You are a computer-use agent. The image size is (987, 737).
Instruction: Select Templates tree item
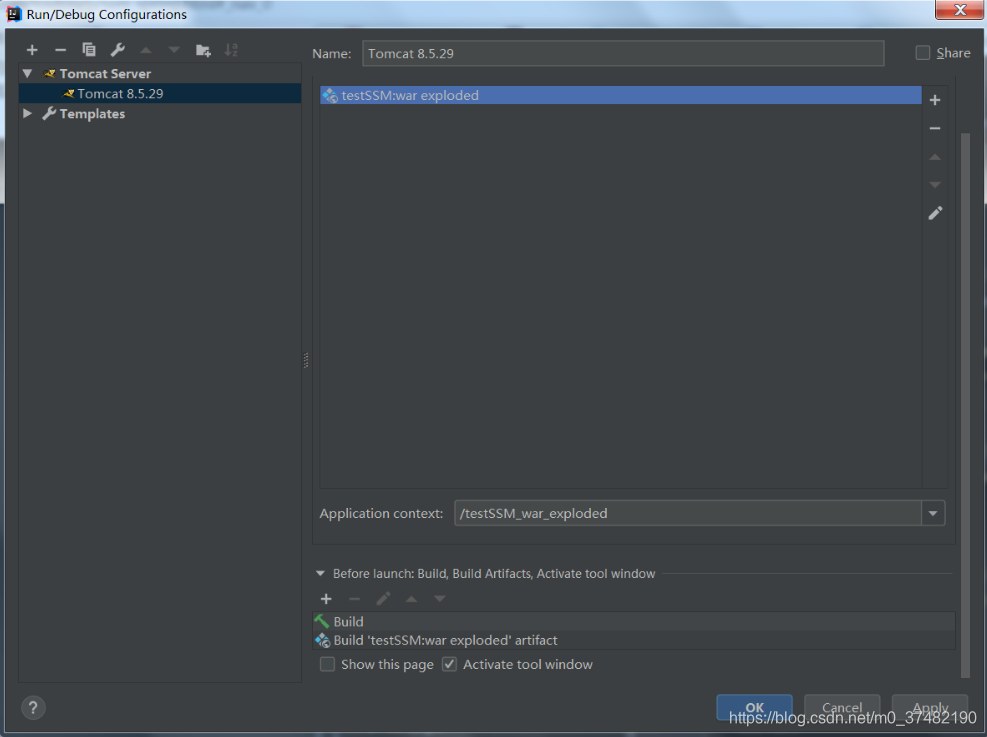pyautogui.click(x=92, y=114)
